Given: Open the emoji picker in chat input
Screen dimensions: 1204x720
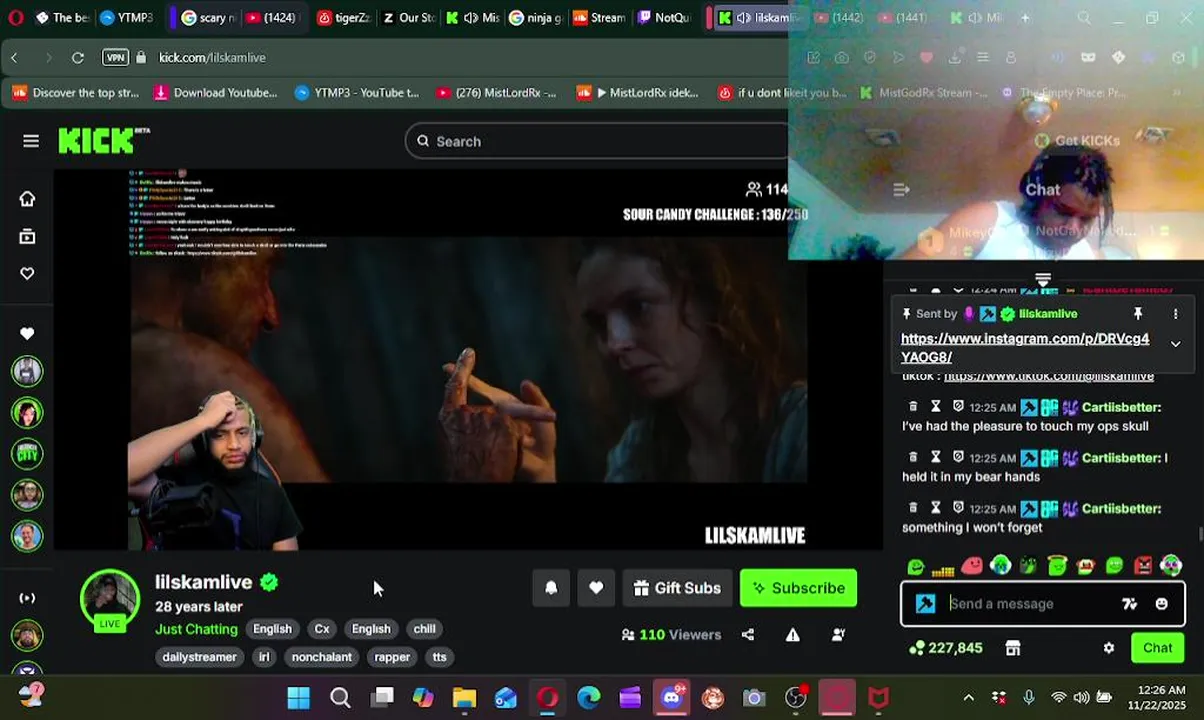Looking at the screenshot, I should (x=1161, y=604).
